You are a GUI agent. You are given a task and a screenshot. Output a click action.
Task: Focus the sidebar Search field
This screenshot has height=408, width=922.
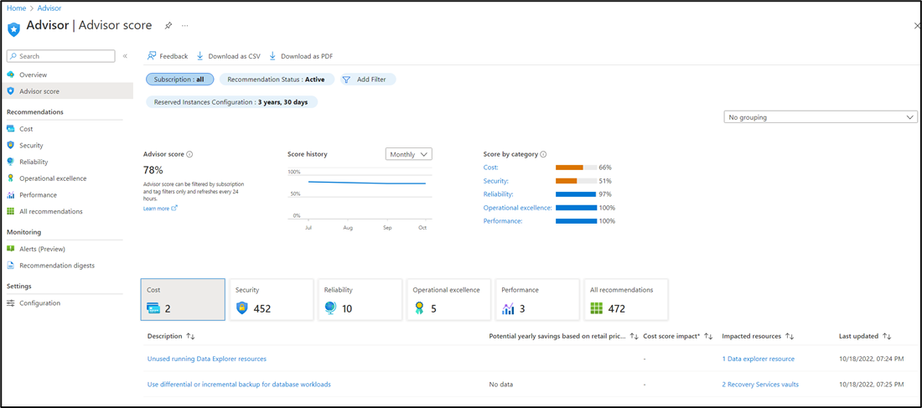tap(61, 56)
